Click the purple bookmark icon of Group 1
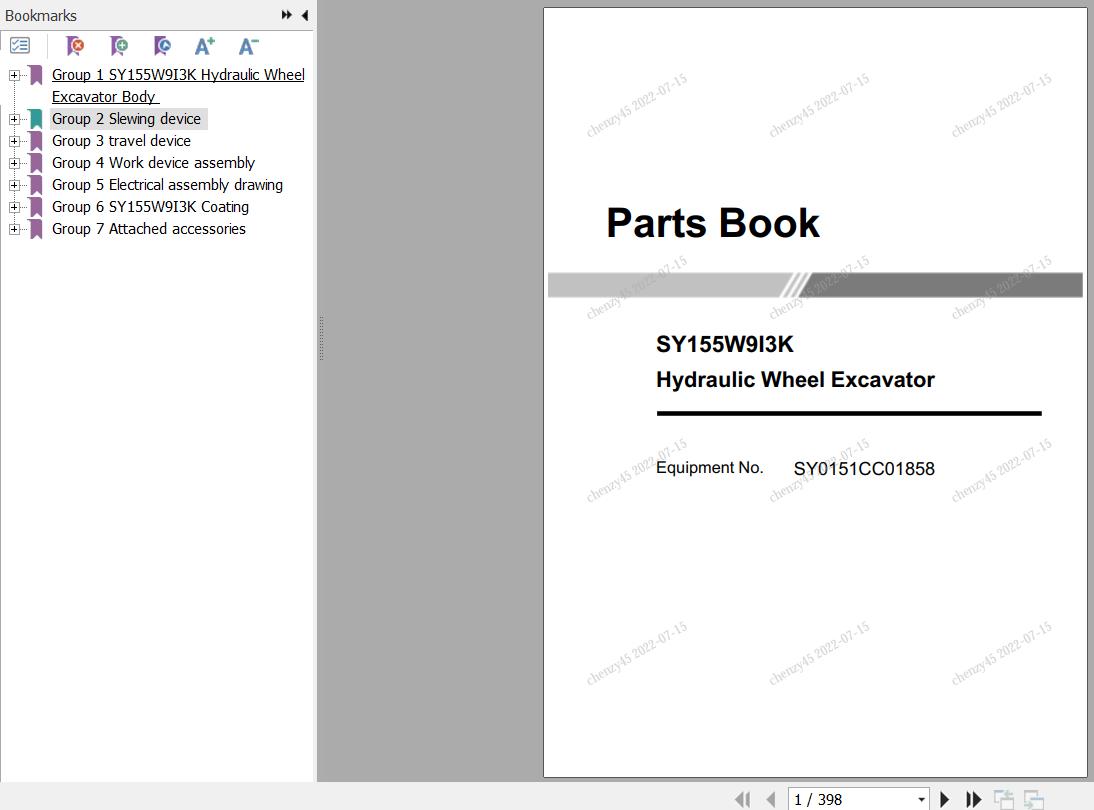1094x810 pixels. tap(36, 75)
